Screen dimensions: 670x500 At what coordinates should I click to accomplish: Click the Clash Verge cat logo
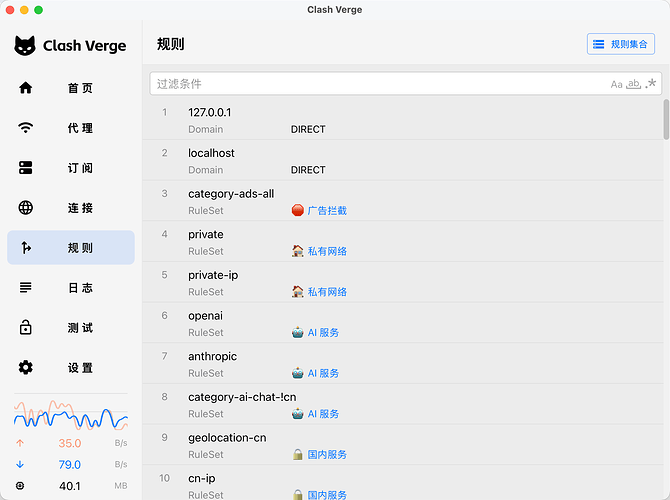(25, 46)
